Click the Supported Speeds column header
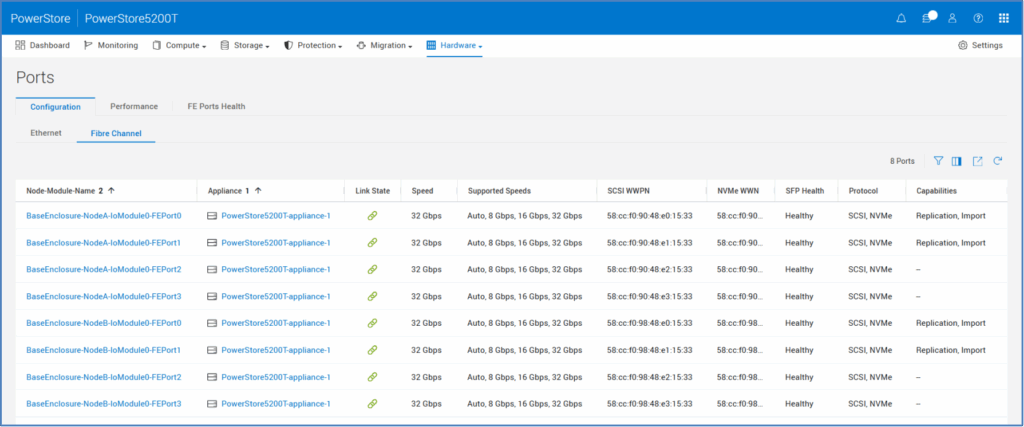Screen dimensions: 1024x427 (499, 191)
